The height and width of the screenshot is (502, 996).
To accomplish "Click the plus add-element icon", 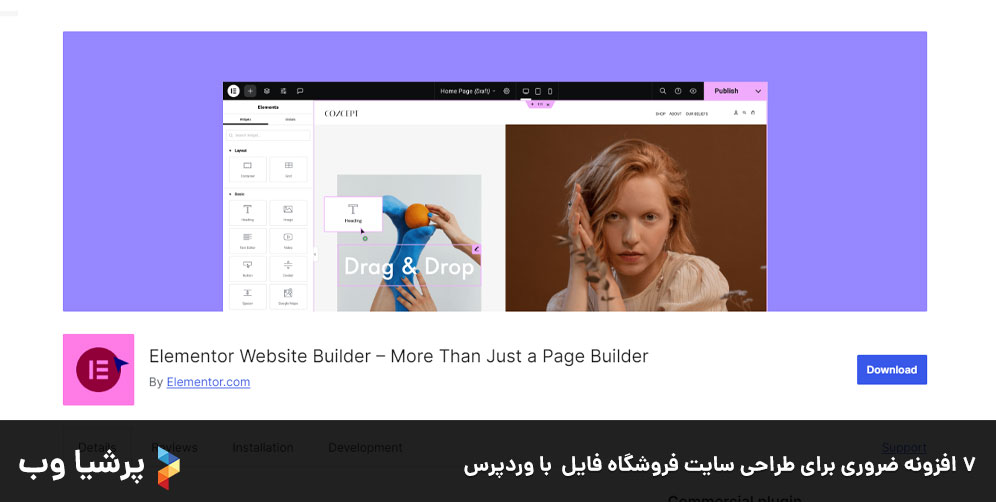I will point(250,91).
